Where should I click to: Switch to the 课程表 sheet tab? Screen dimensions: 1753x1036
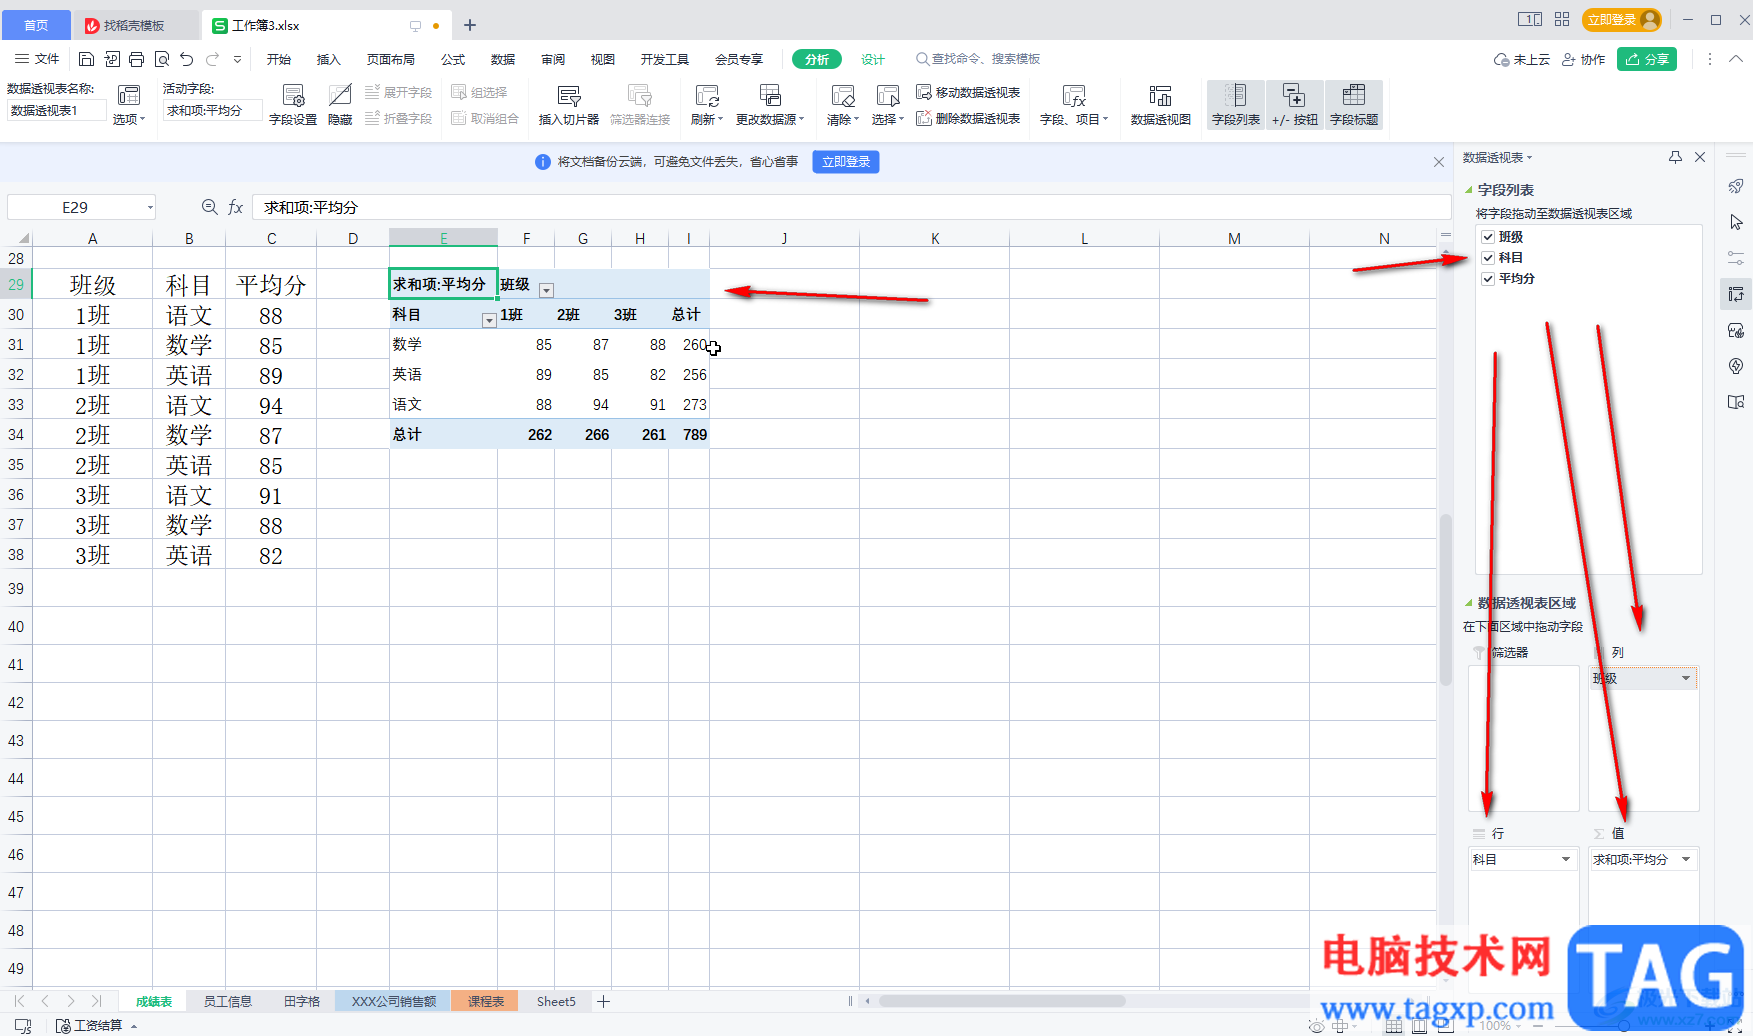485,1001
